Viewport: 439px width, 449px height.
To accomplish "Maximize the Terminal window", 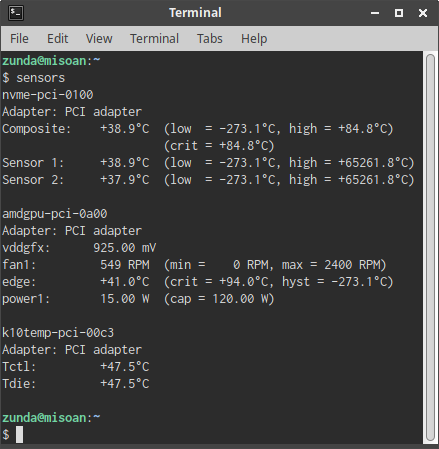I will pos(399,13).
